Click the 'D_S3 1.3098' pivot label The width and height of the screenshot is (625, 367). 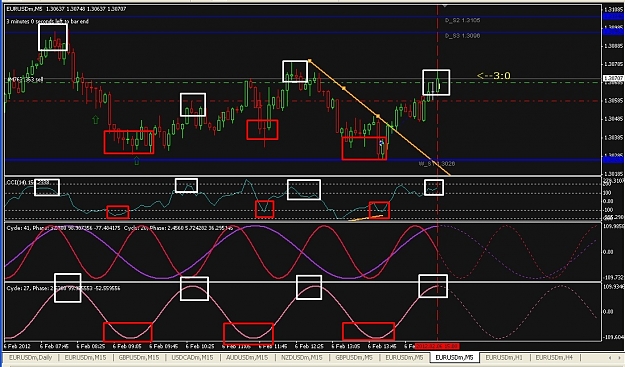[x=462, y=36]
